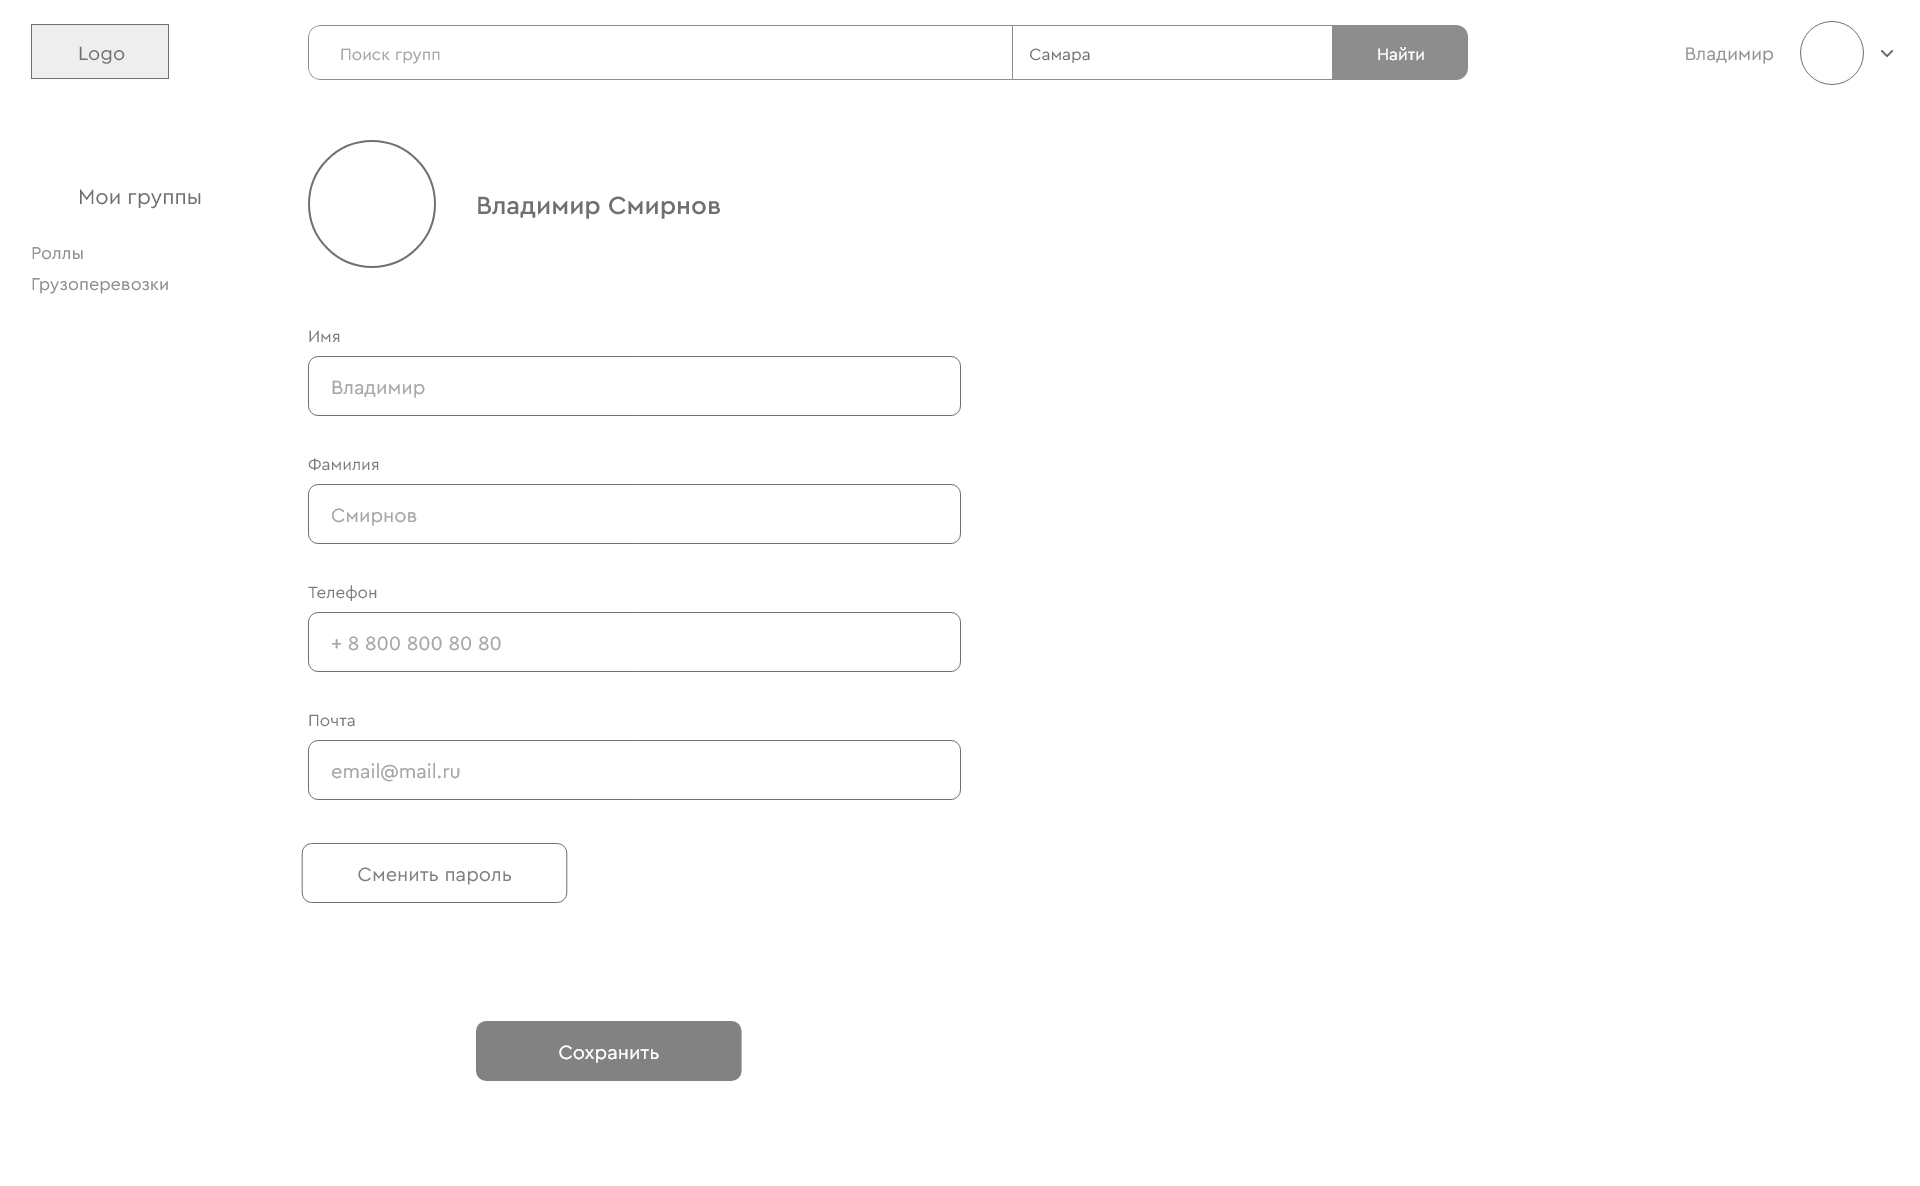This screenshot has height=1186, width=1920.
Task: Open the Мои группы section
Action: tap(140, 197)
